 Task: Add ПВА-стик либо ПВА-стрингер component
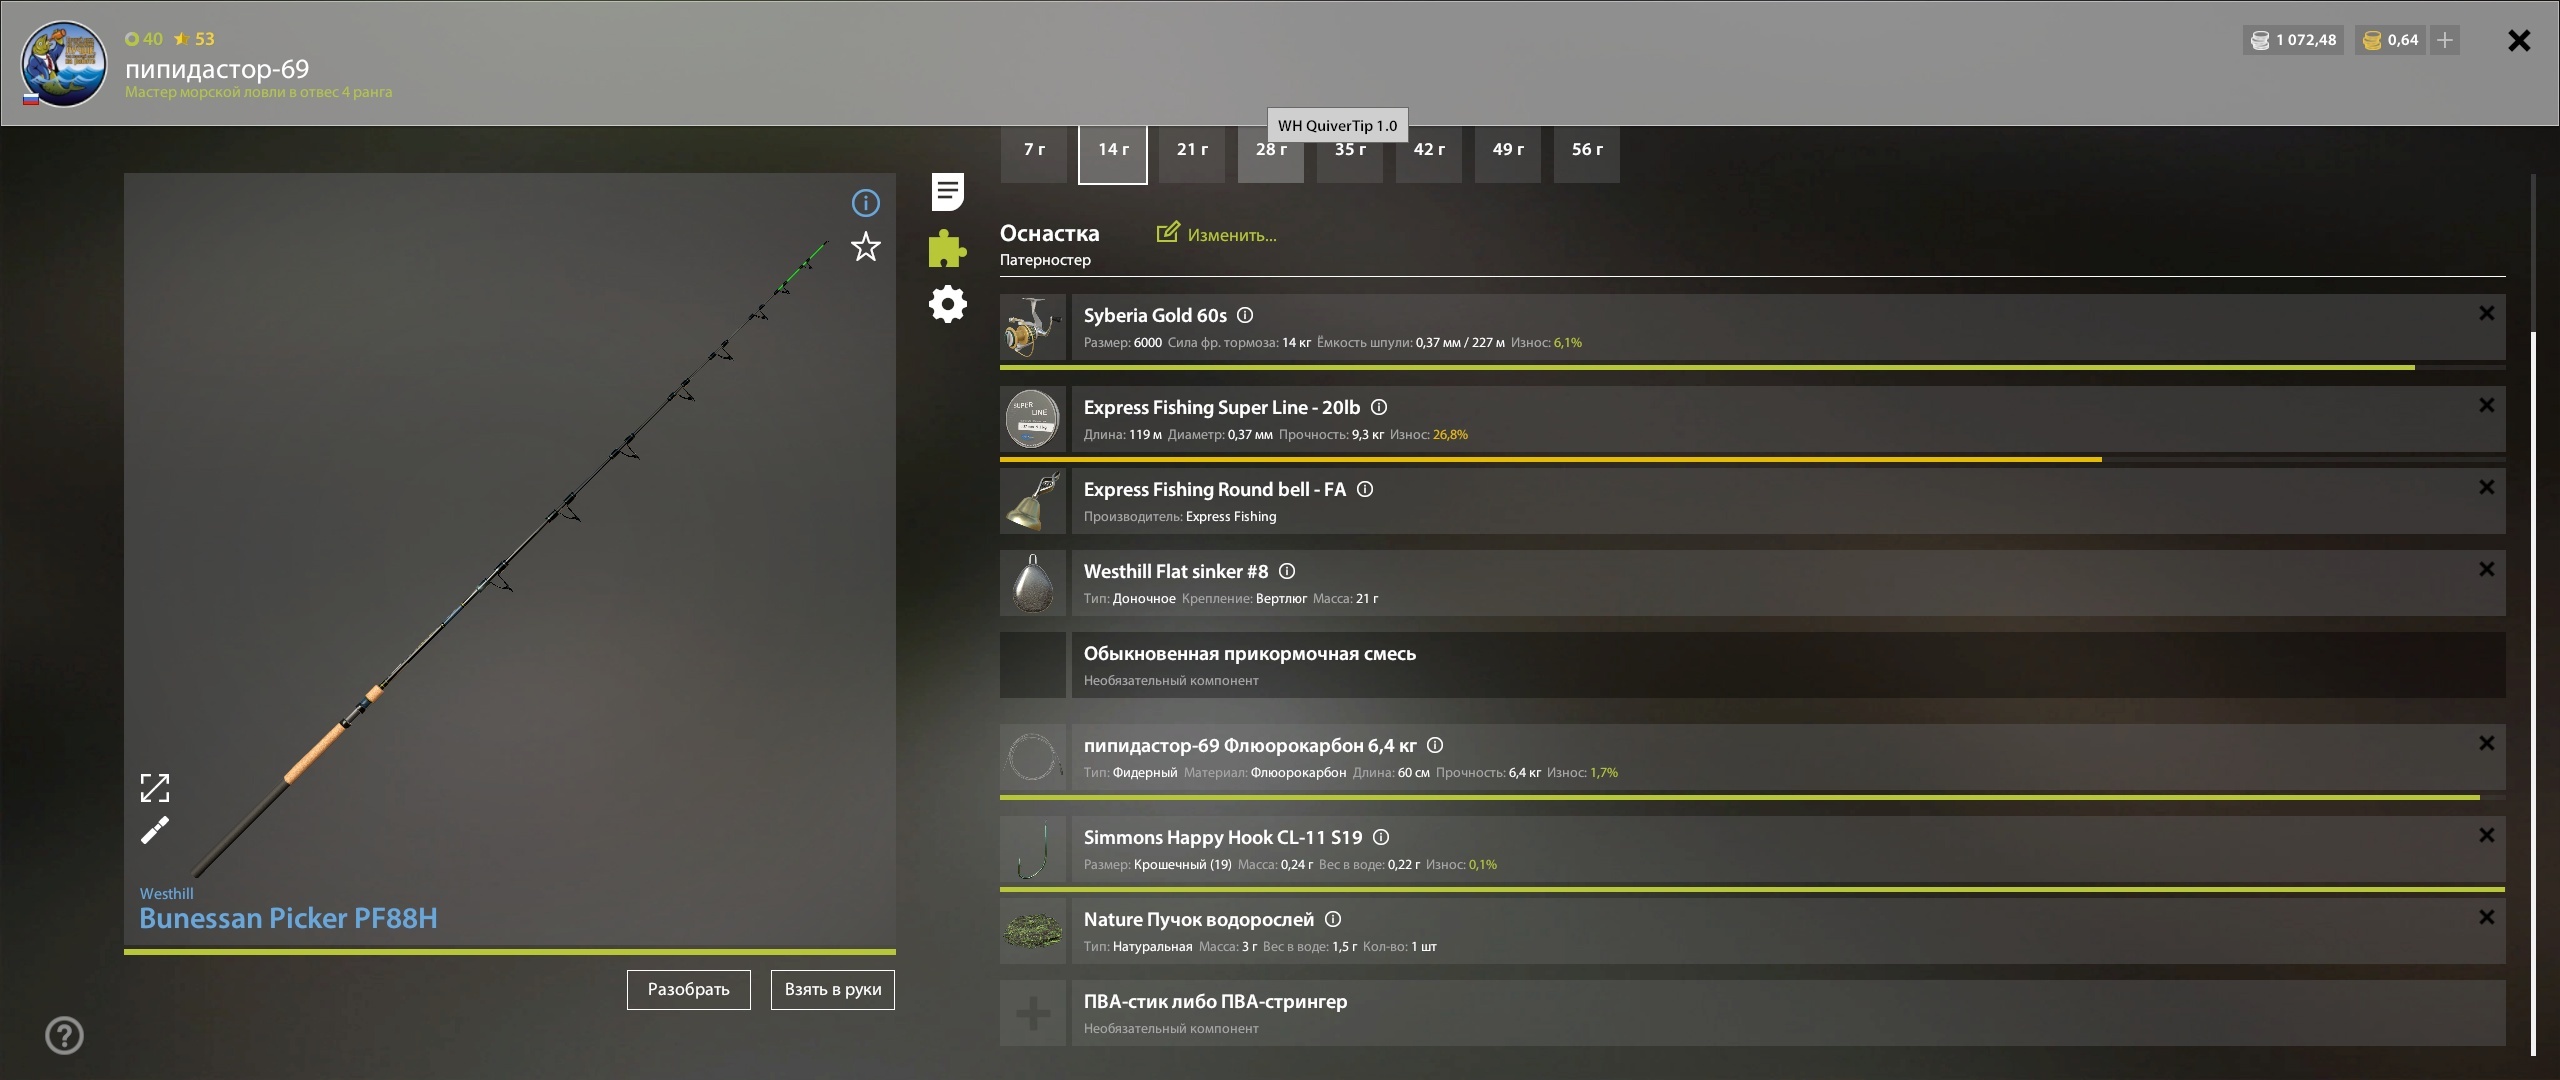tap(1033, 1013)
